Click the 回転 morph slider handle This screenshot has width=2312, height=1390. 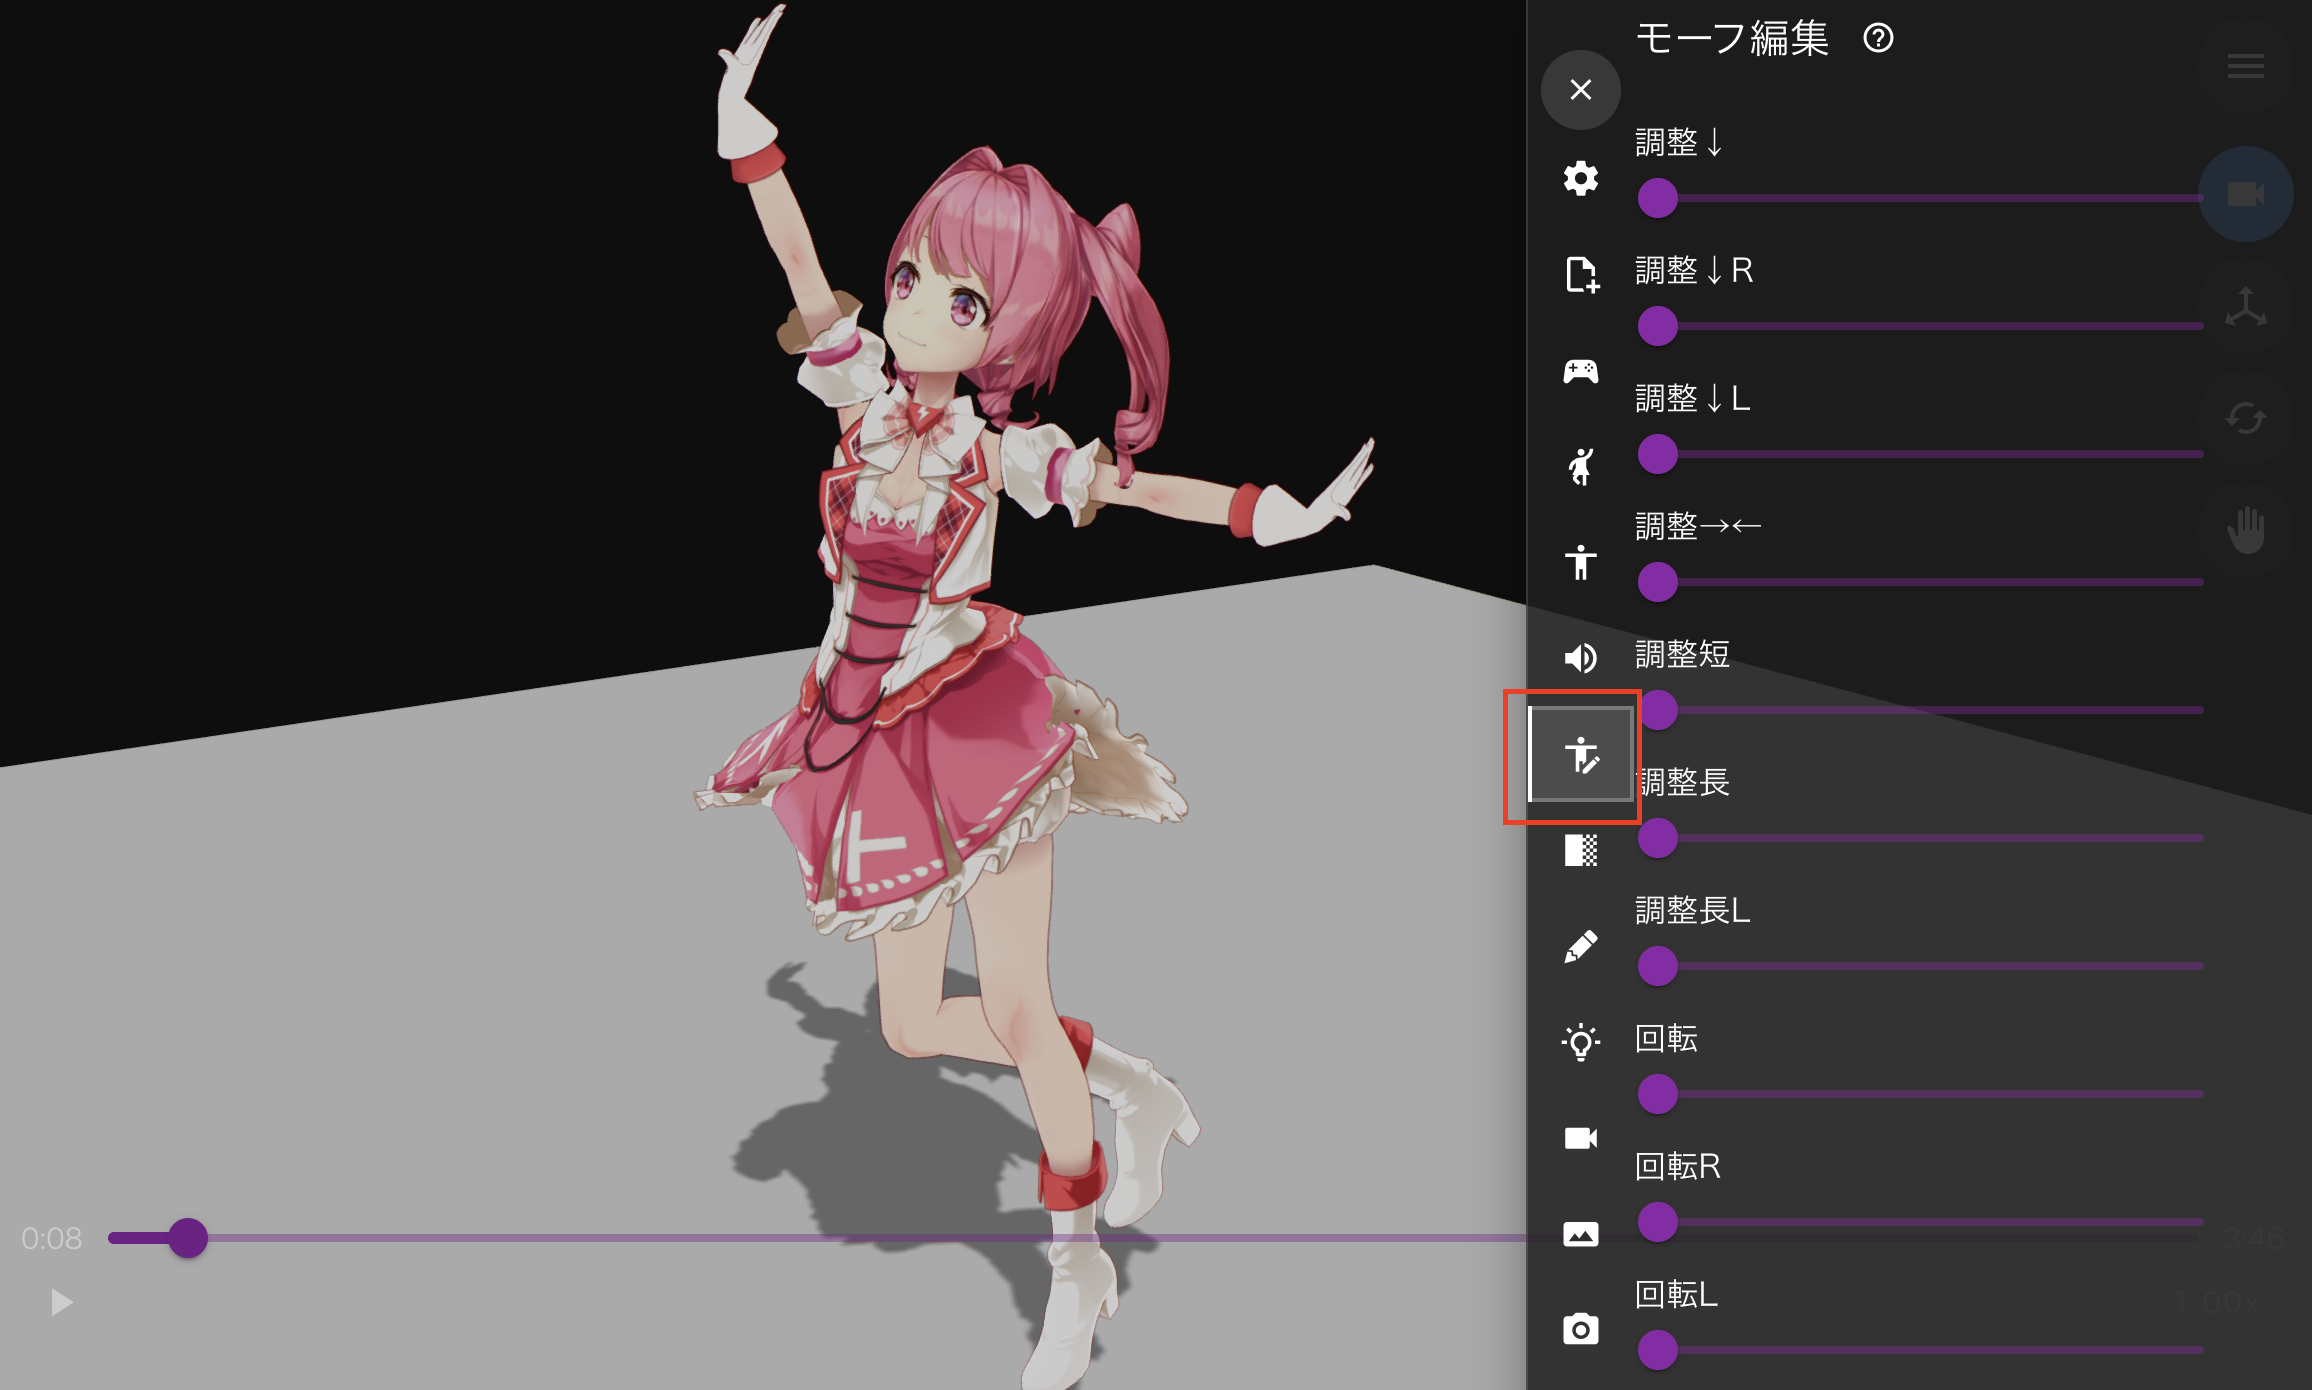(x=1657, y=1094)
